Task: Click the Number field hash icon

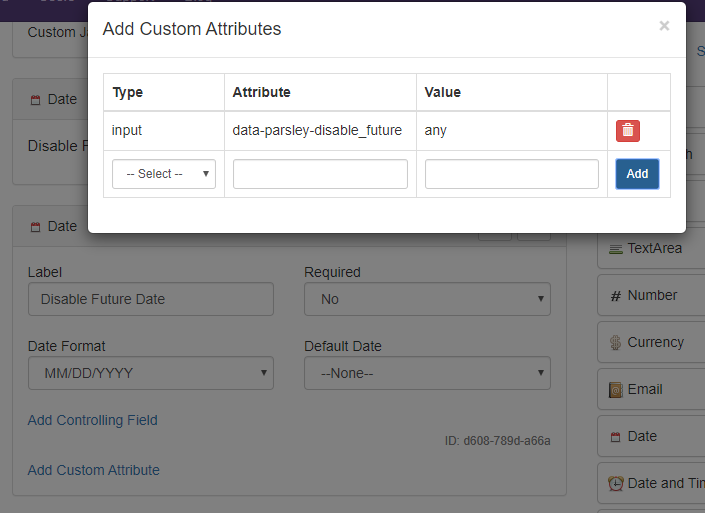Action: (616, 296)
